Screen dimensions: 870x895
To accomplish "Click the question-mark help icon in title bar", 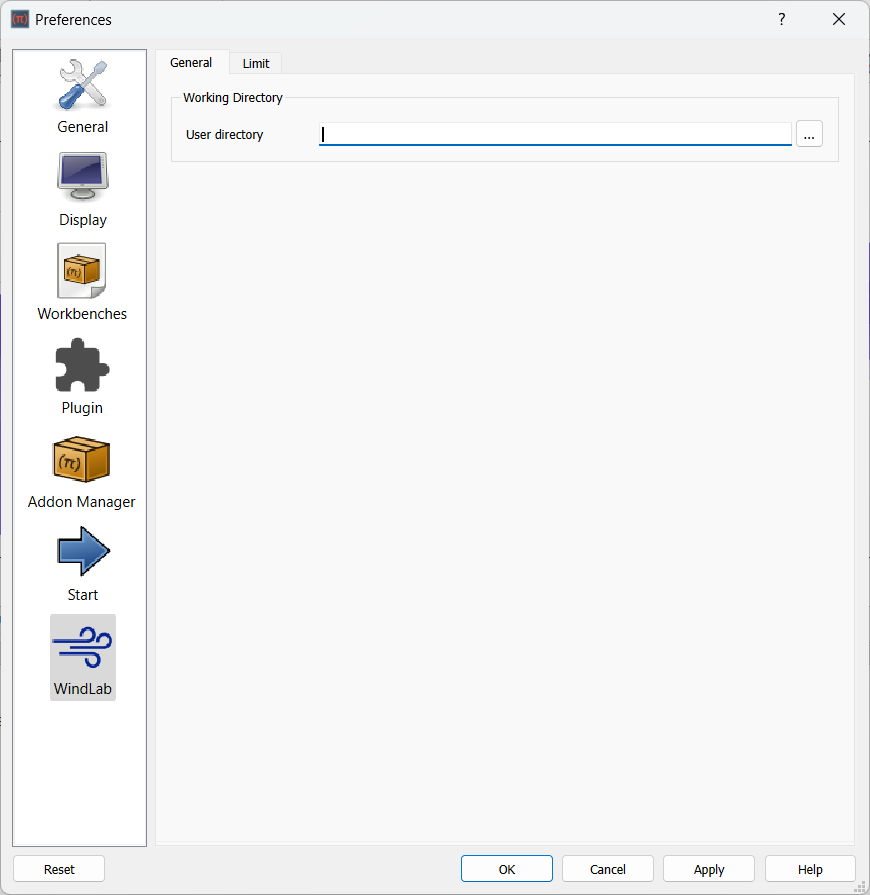I will 781,19.
